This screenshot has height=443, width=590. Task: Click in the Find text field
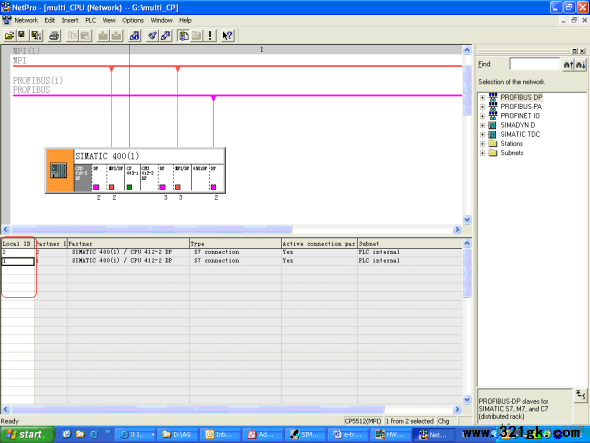[x=534, y=64]
